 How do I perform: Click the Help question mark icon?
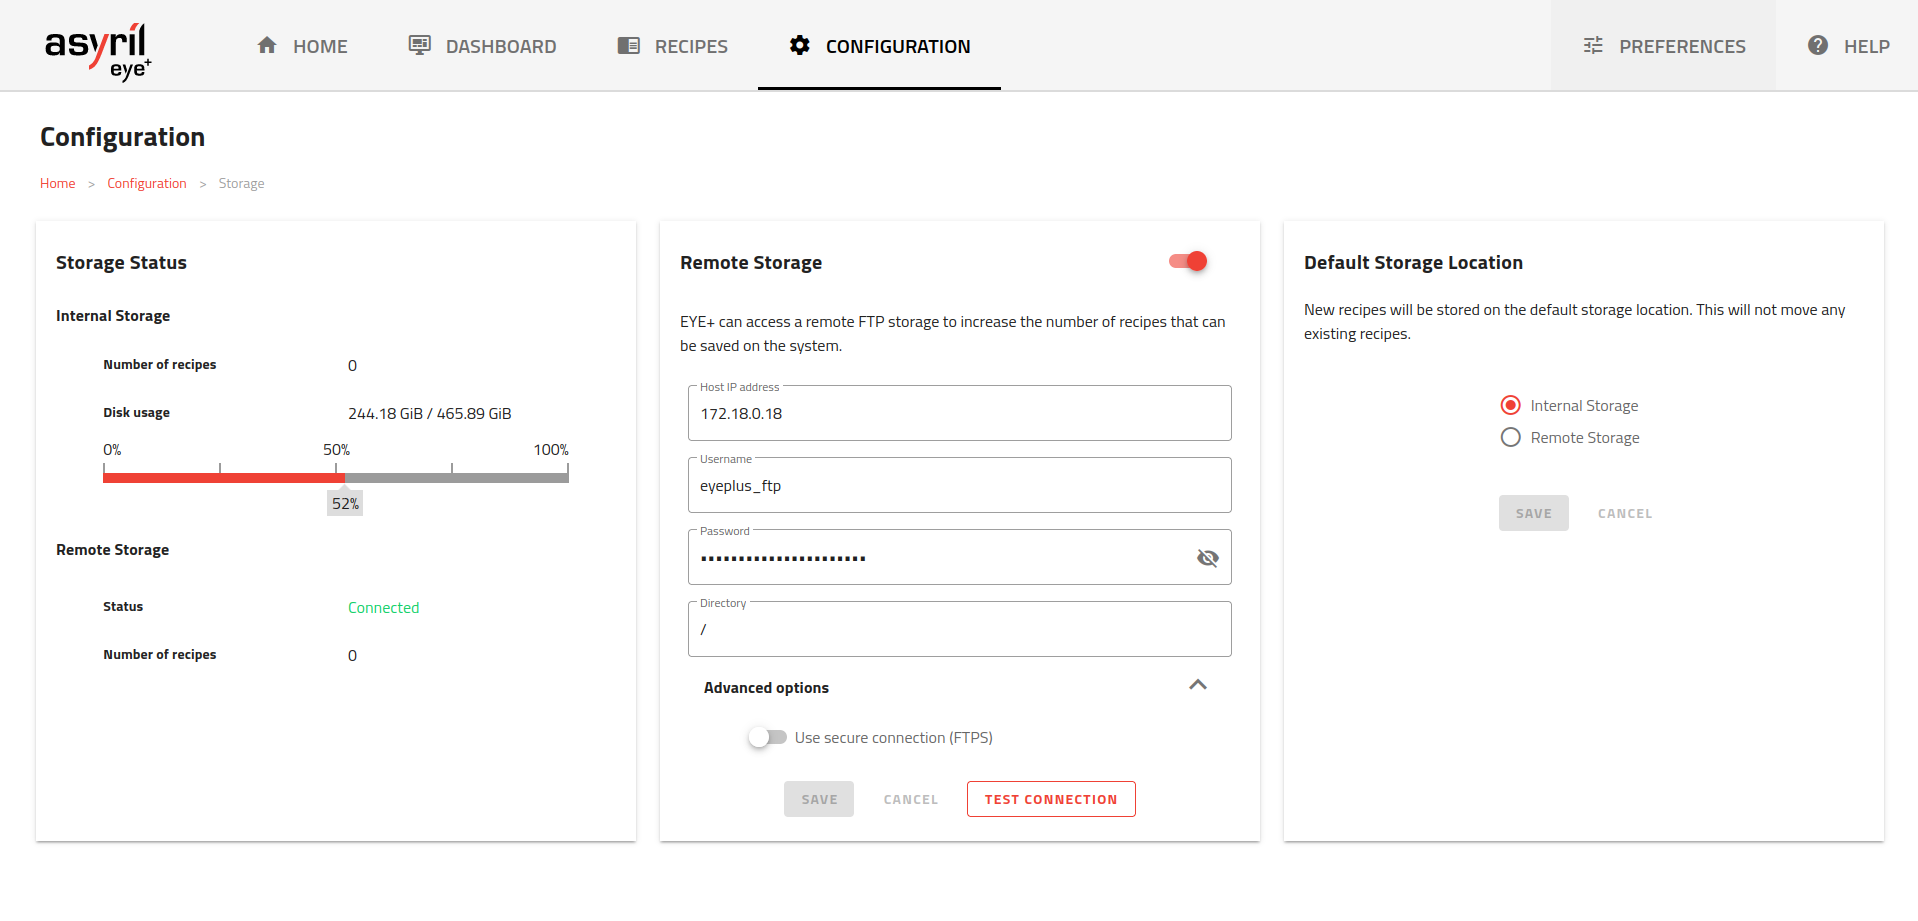pyautogui.click(x=1818, y=46)
